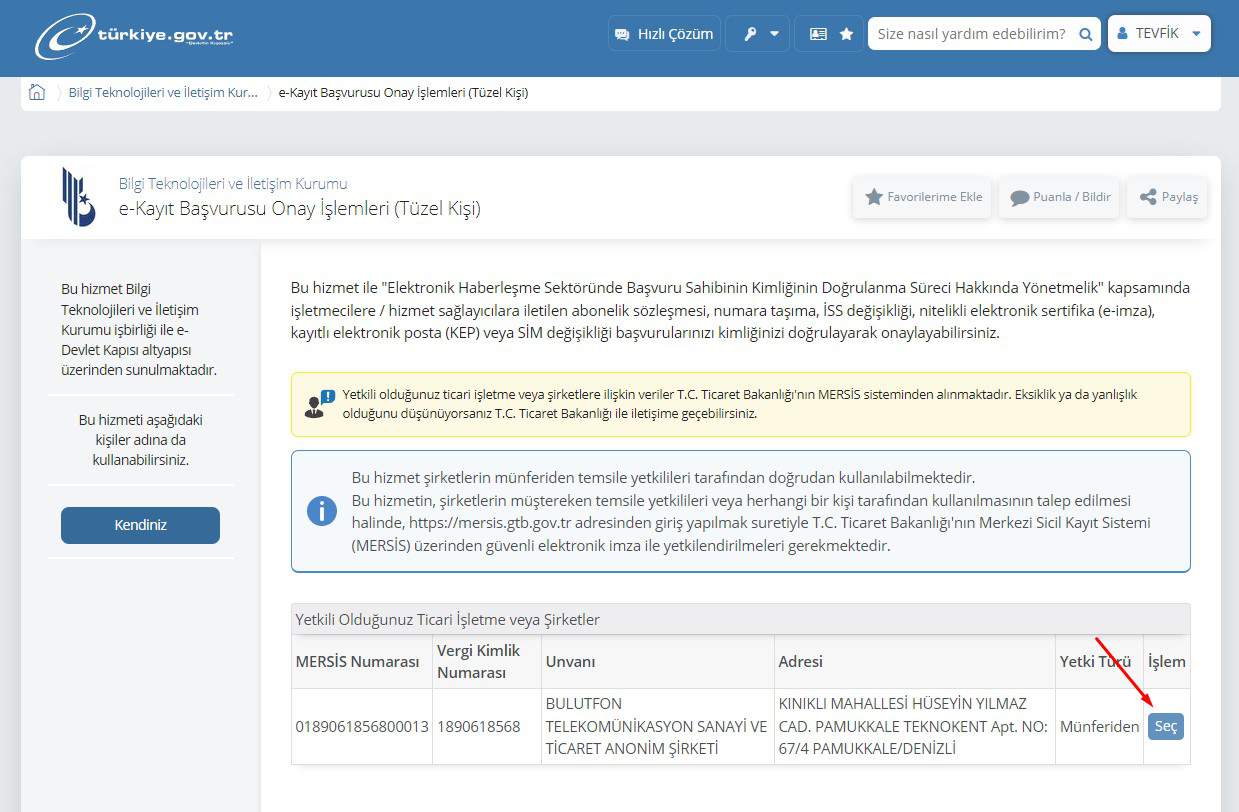Click the türkiye.gov.tr logo

tap(134, 36)
